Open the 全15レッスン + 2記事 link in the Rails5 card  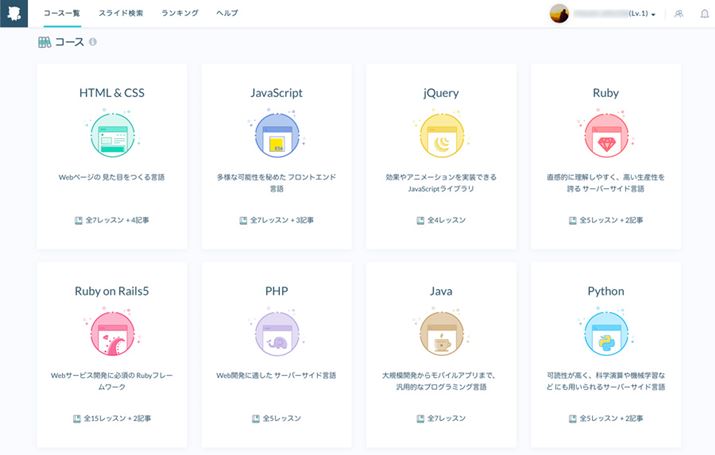112,418
